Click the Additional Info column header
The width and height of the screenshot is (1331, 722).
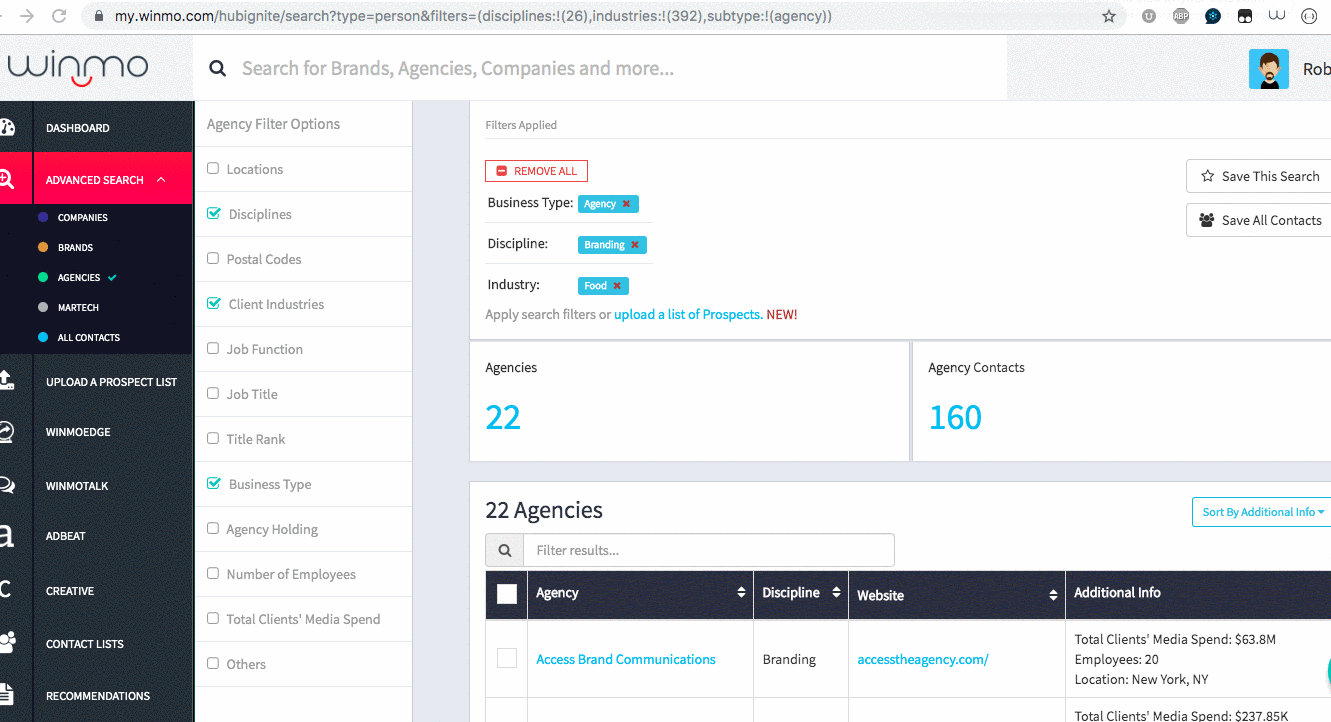[1117, 593]
